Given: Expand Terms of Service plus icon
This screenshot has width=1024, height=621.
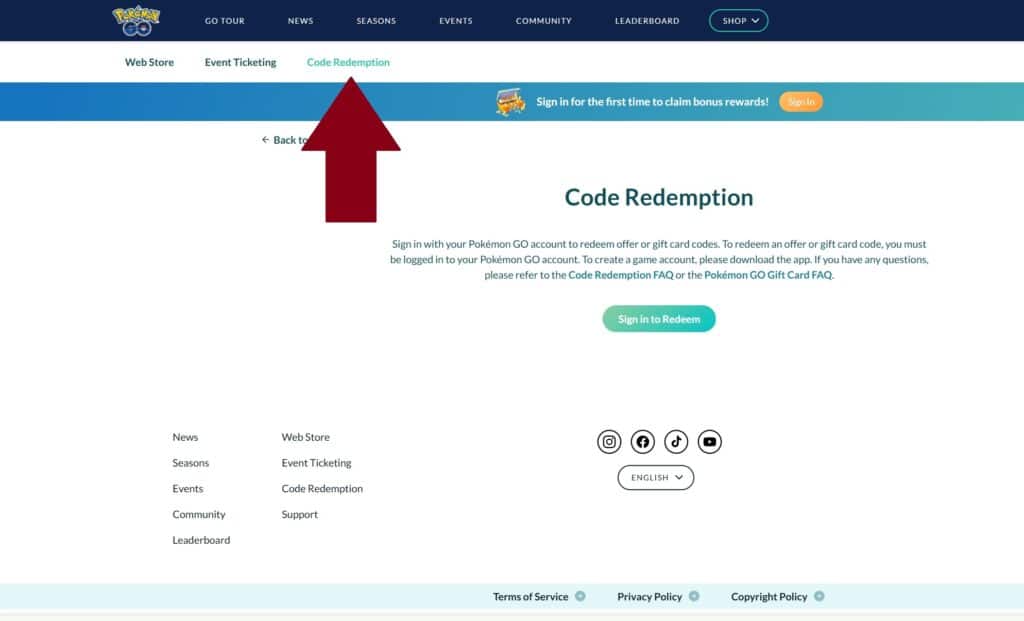Looking at the screenshot, I should [x=580, y=596].
